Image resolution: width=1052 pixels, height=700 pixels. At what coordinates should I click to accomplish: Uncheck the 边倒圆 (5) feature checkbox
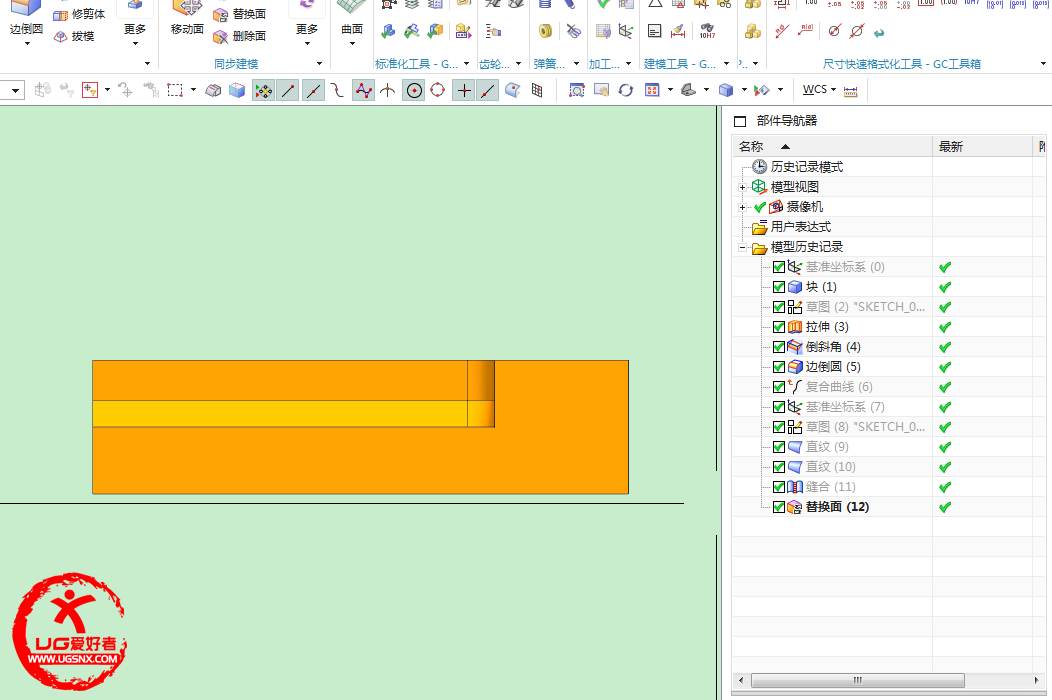[779, 367]
